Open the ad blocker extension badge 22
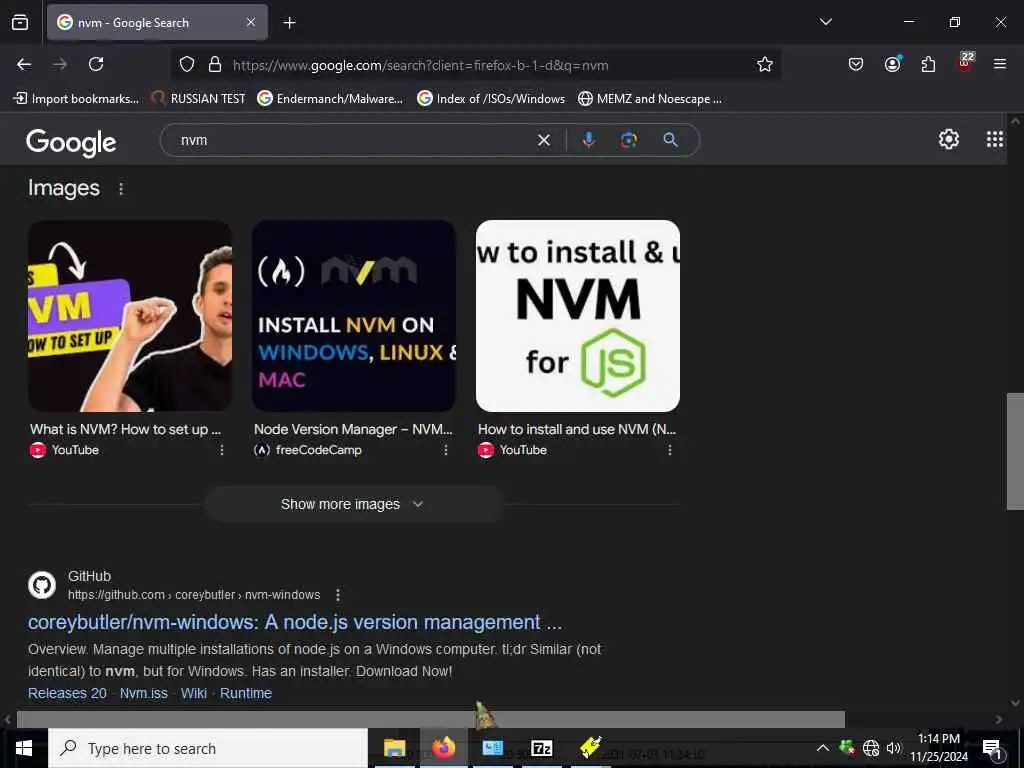1024x768 pixels. point(965,61)
